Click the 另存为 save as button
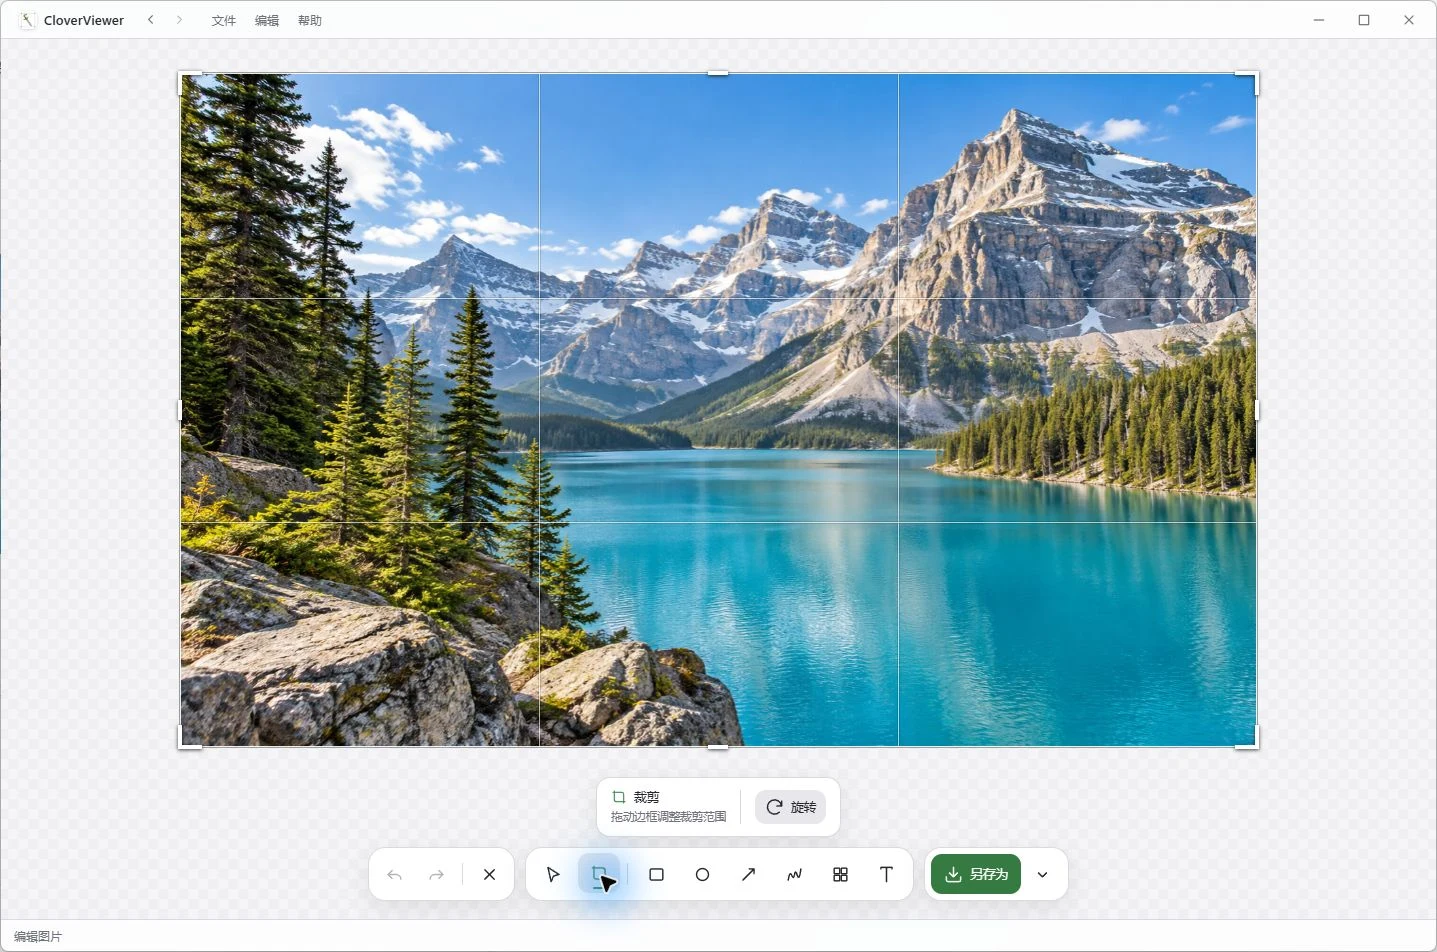The height and width of the screenshot is (952, 1437). pyautogui.click(x=976, y=875)
